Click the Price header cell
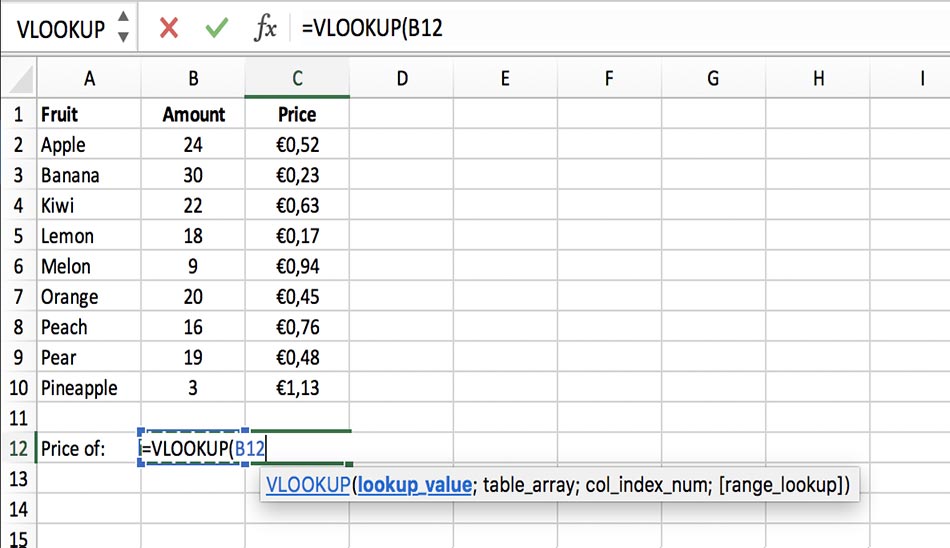This screenshot has width=950, height=548. [x=297, y=114]
